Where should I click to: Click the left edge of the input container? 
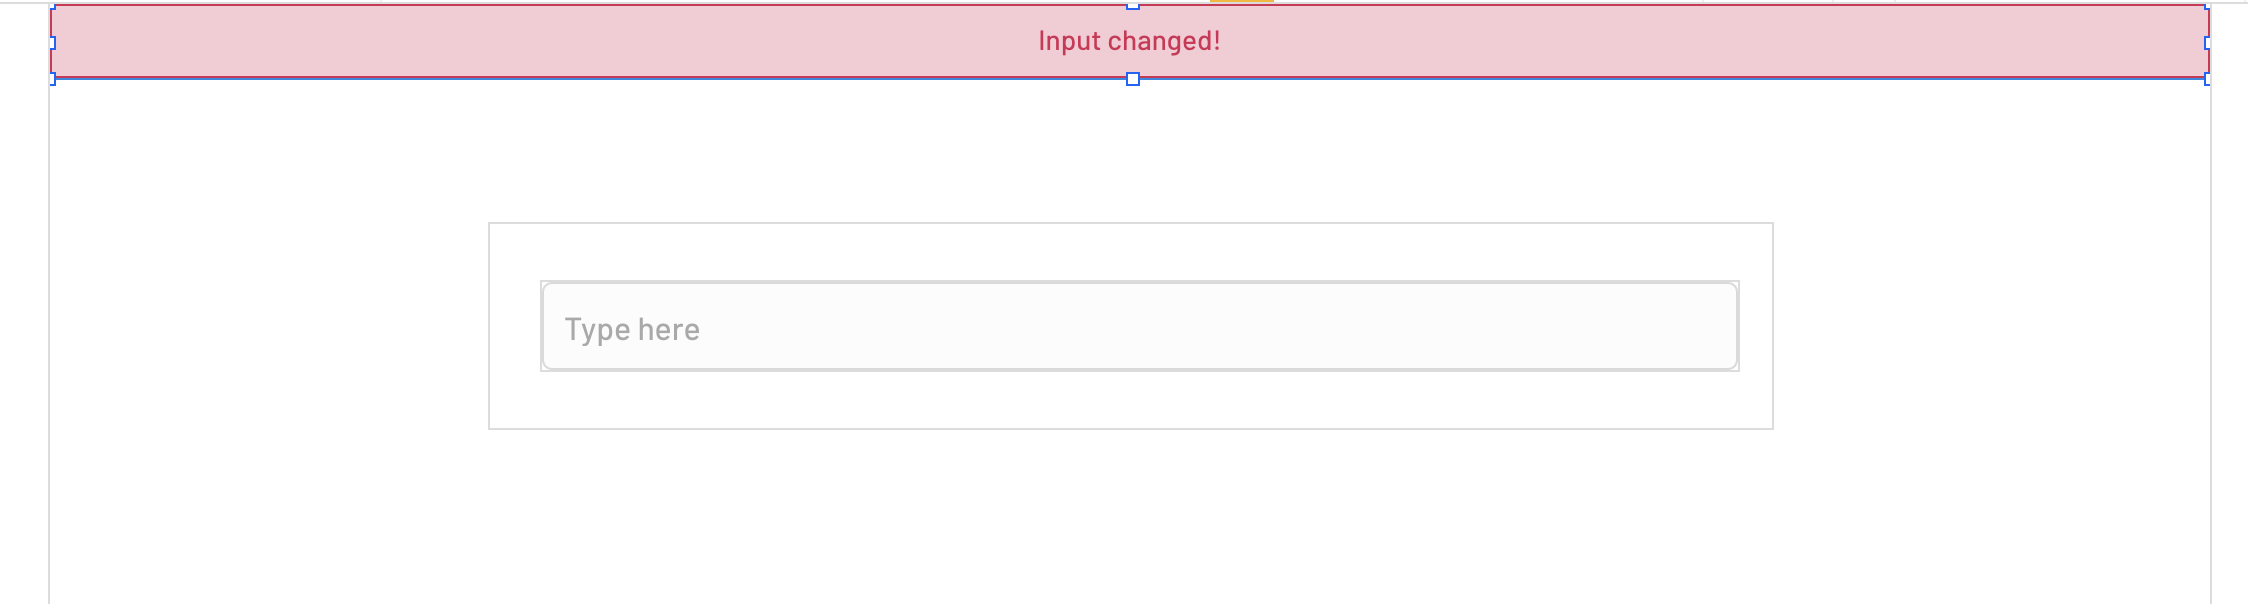point(489,326)
